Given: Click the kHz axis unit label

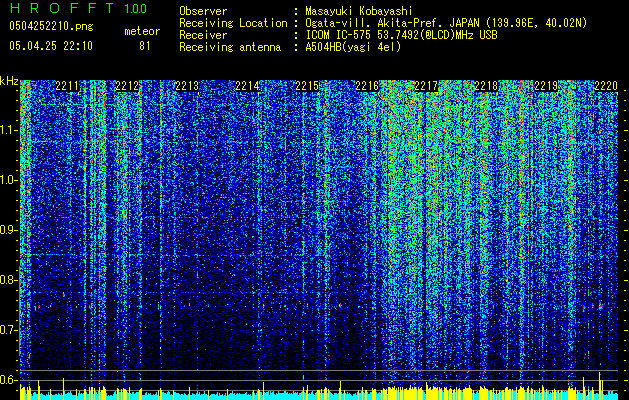Looking at the screenshot, I should [9, 81].
